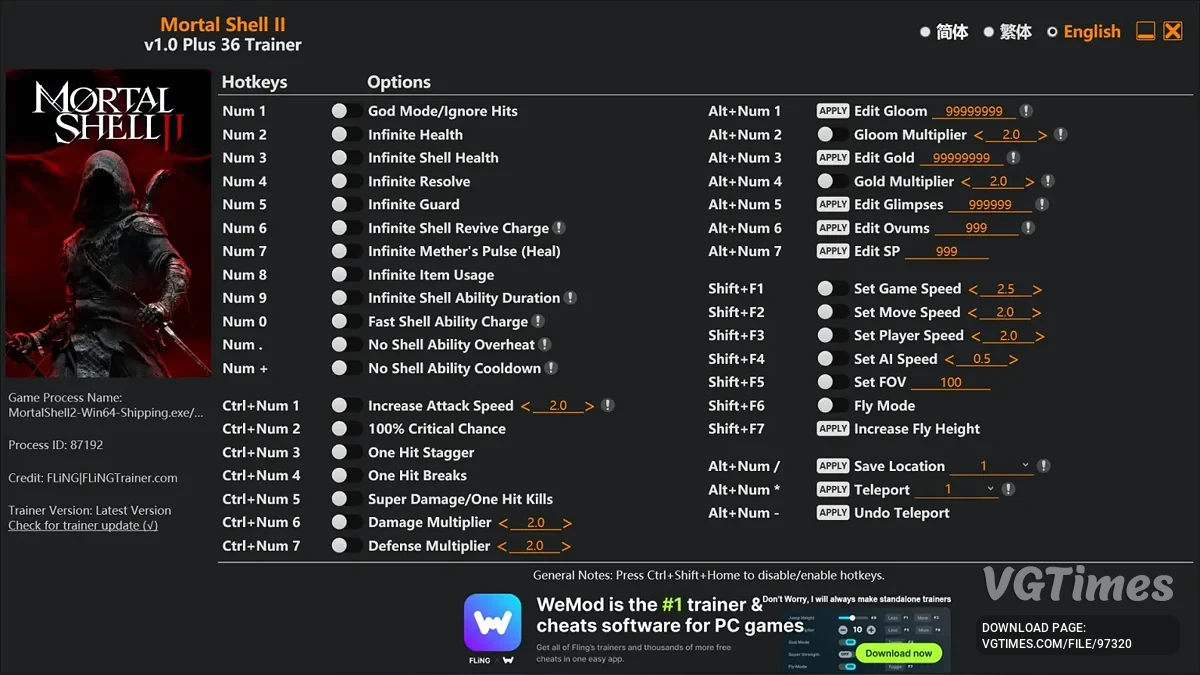Viewport: 1200px width, 675px height.
Task: Apply Edit SP value
Action: point(833,251)
